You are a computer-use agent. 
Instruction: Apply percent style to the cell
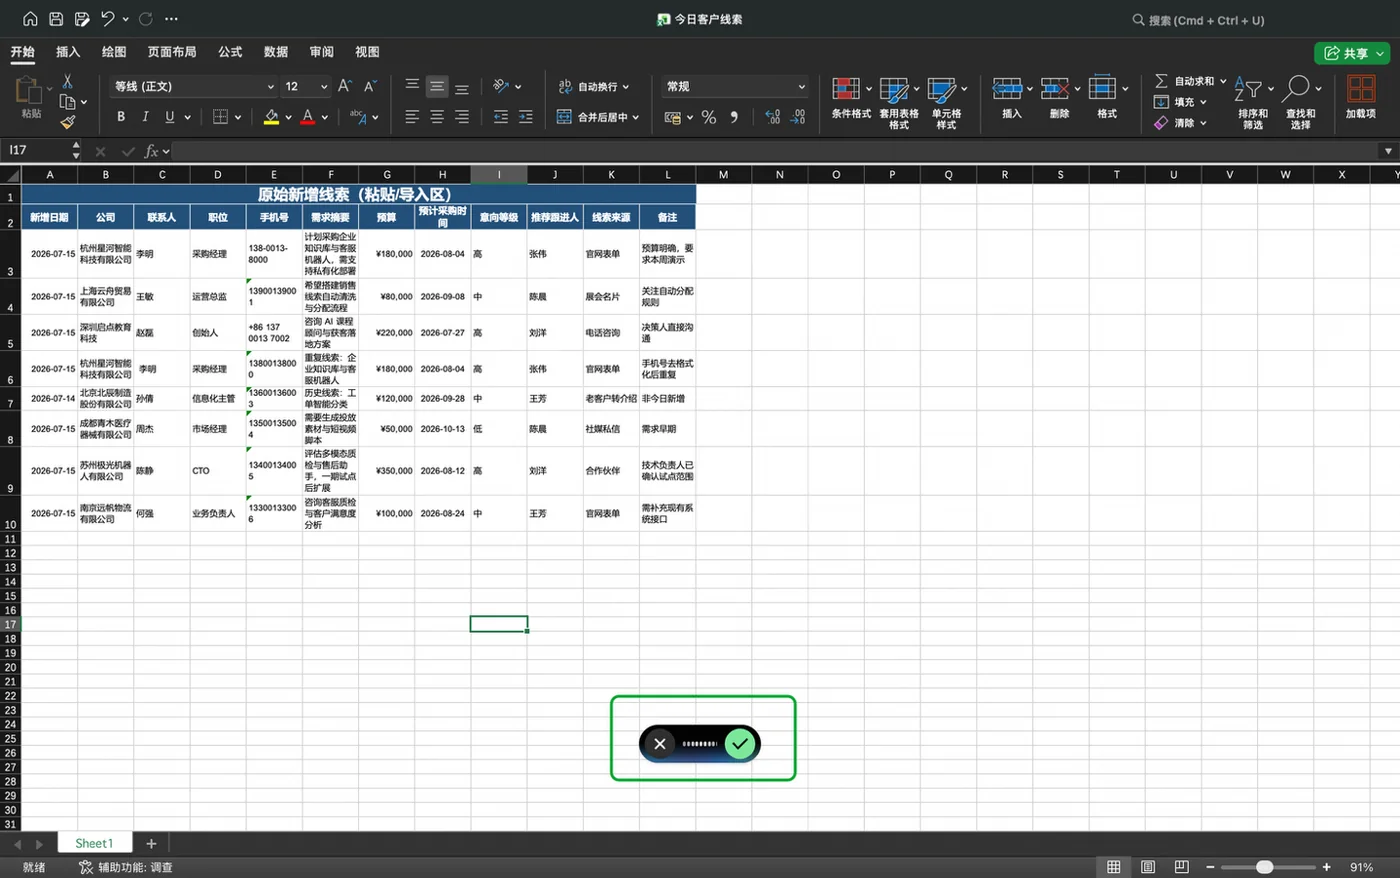pos(709,117)
